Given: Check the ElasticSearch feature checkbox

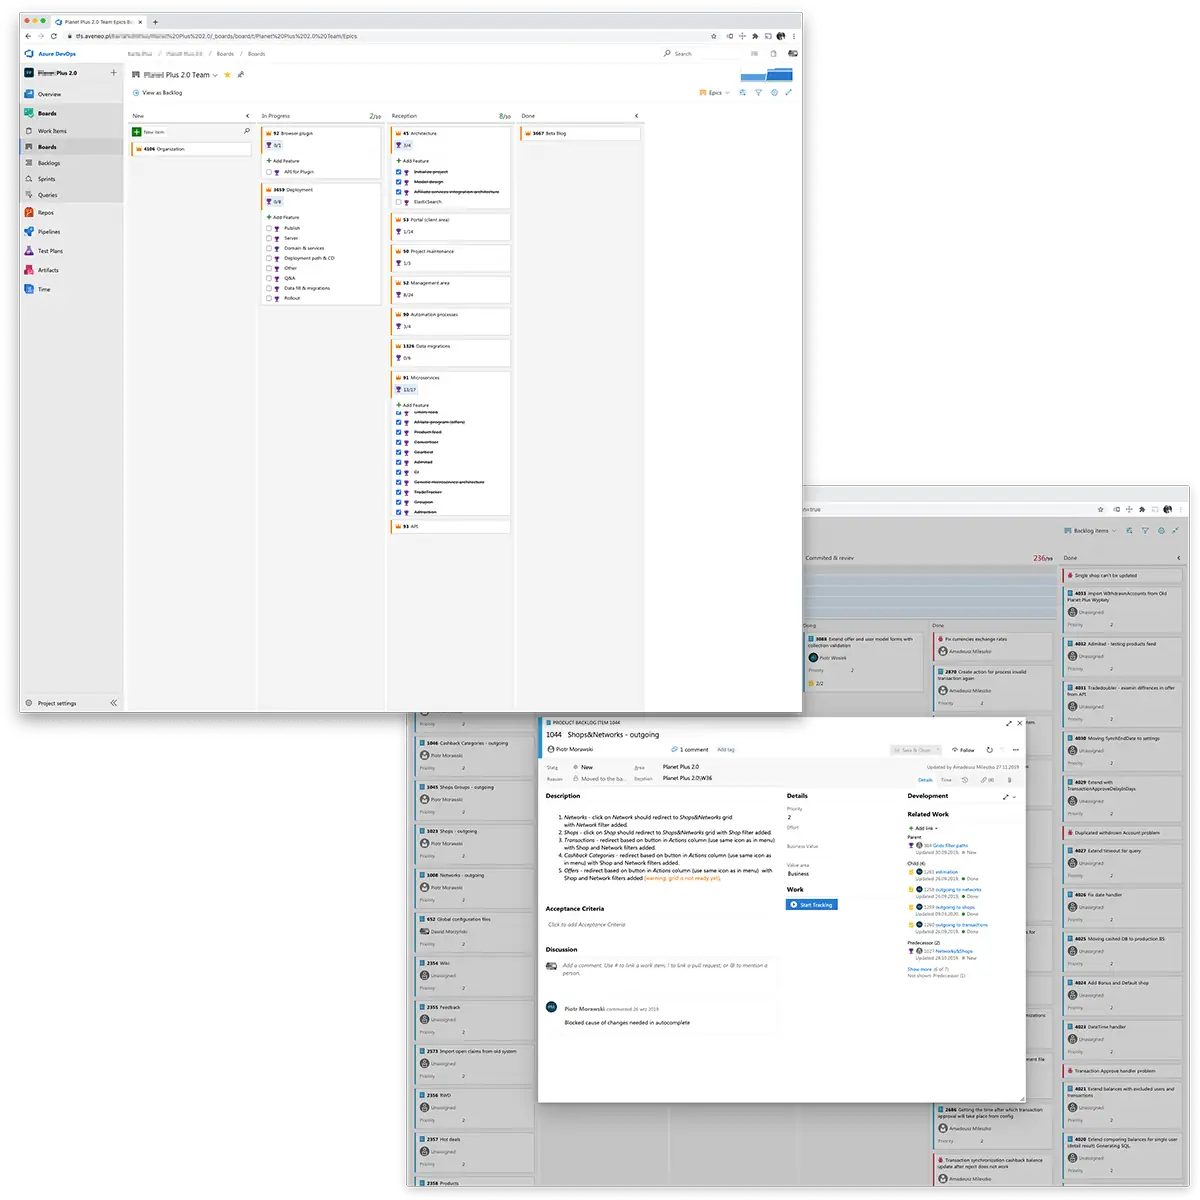Looking at the screenshot, I should point(399,202).
